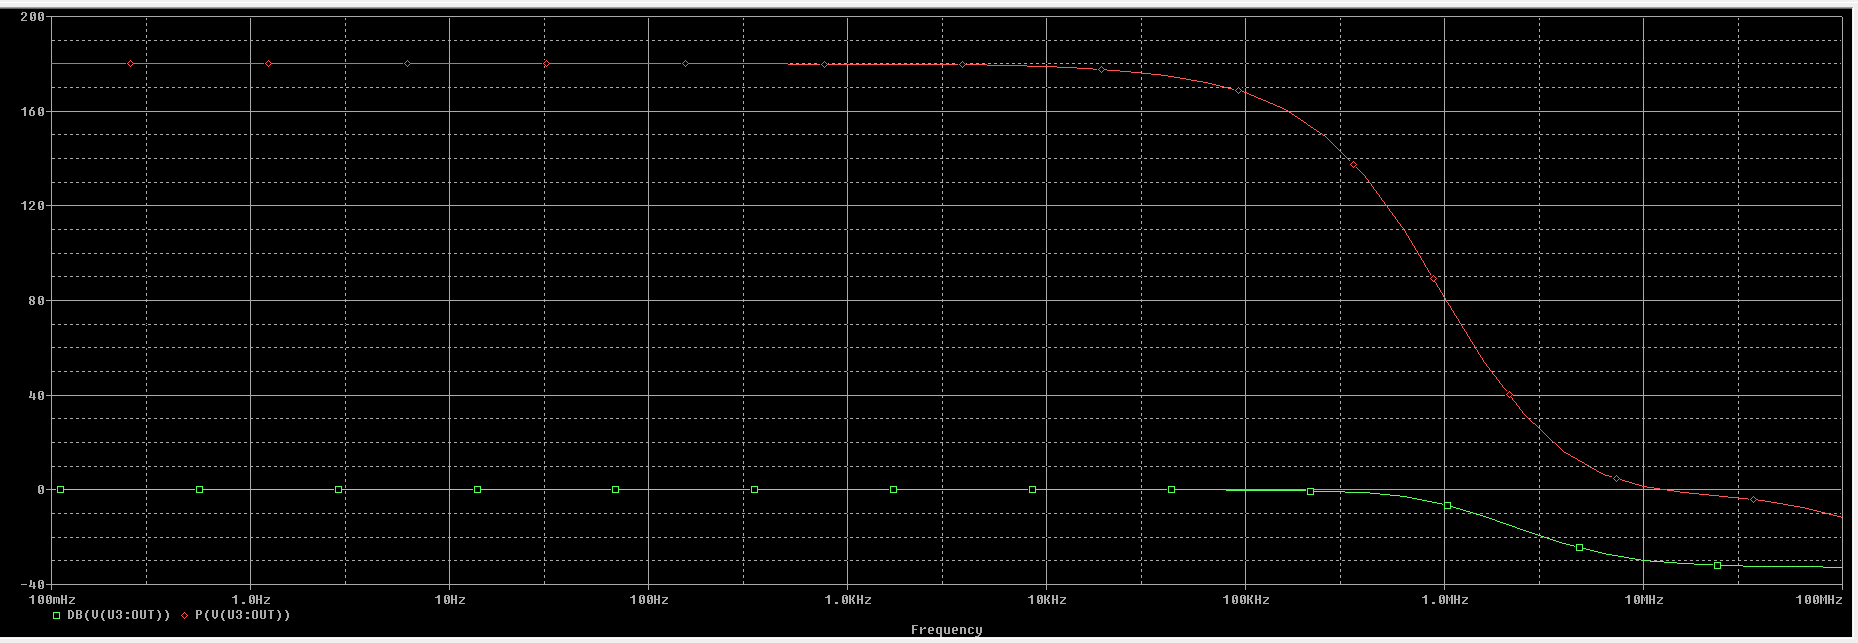Image resolution: width=1858 pixels, height=643 pixels.
Task: Click the green square legend symbol for DB(V(U3:OUT))
Action: pos(57,615)
